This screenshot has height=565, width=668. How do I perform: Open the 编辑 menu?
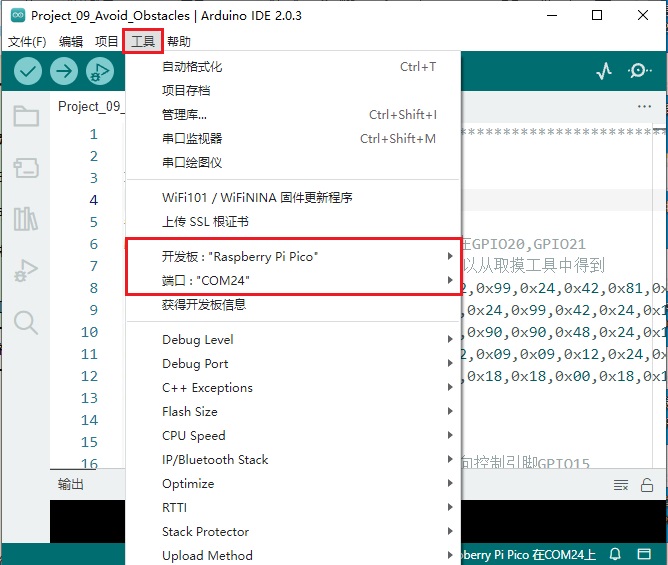coord(71,42)
